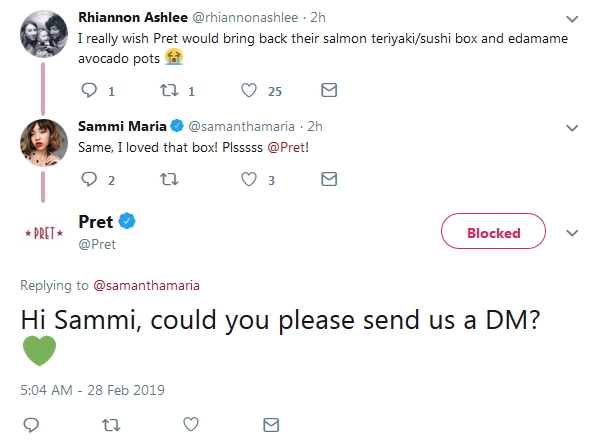Retweet Pret's DM request tweet
Image resolution: width=609 pixels, height=441 pixels.
coord(109,425)
